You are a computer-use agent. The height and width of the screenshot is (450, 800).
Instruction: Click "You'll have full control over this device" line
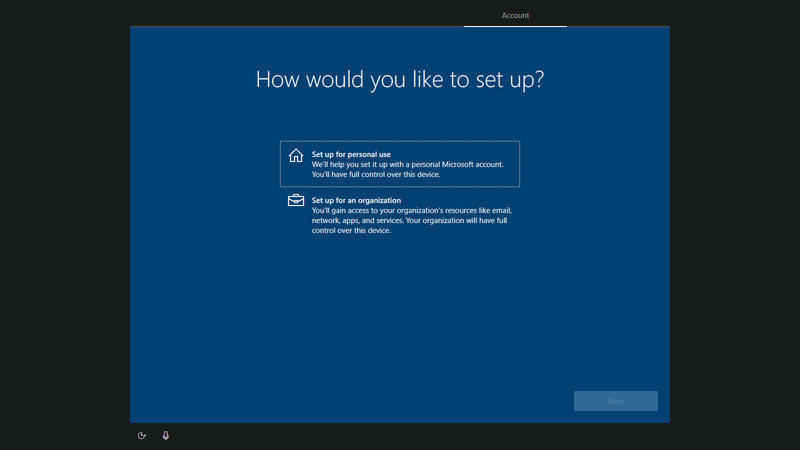tap(376, 174)
